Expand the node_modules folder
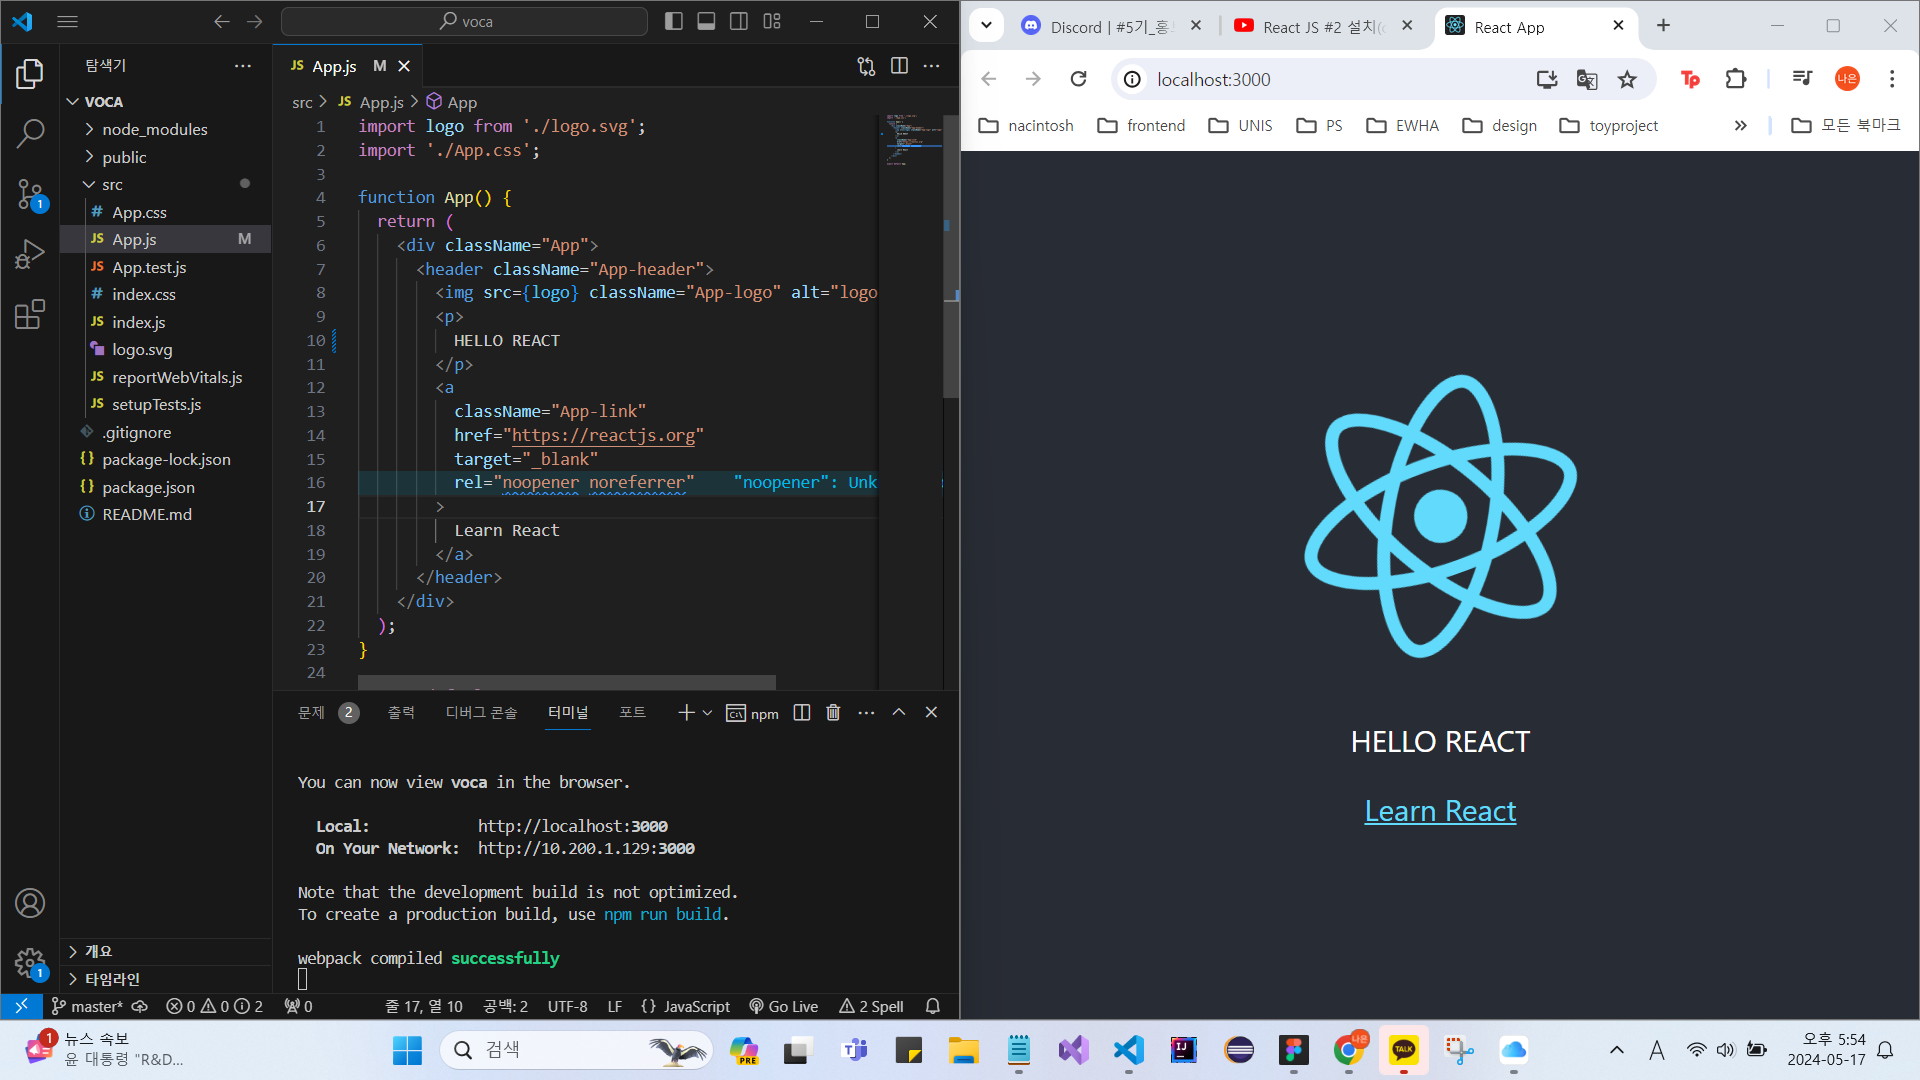This screenshot has width=1920, height=1080. (154, 129)
